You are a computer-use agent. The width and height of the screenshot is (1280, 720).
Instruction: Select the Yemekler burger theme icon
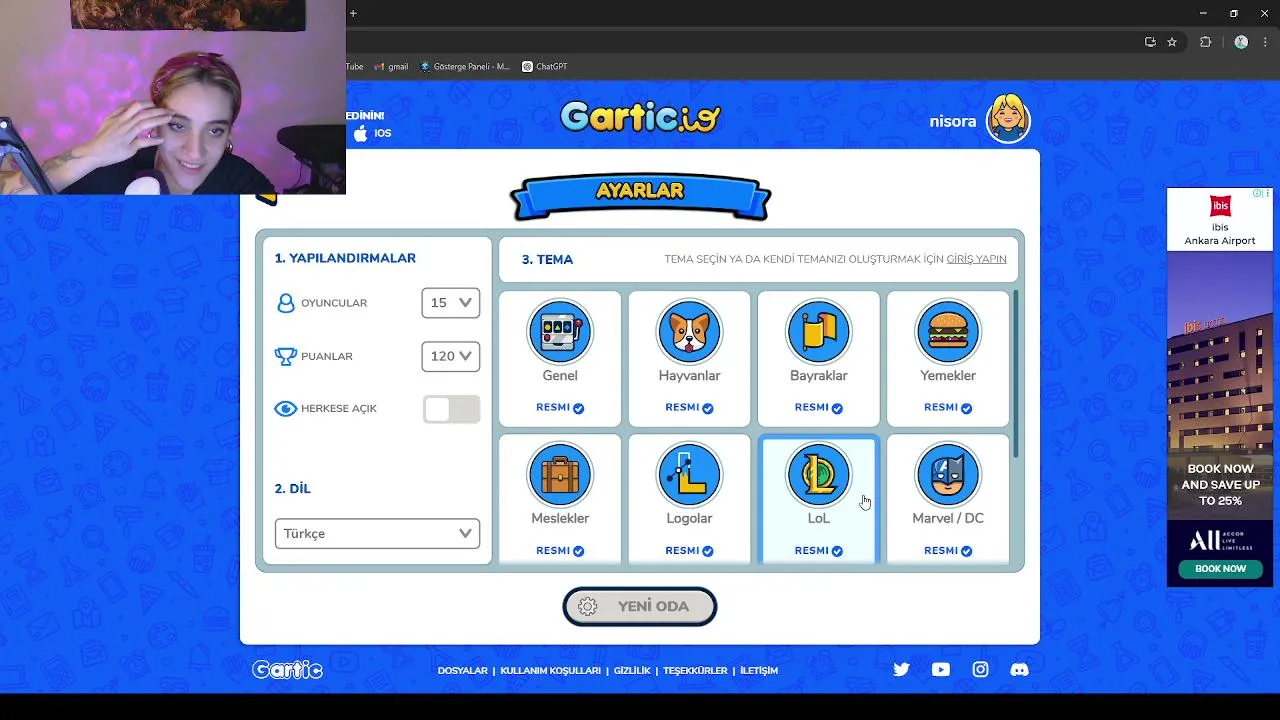(x=948, y=332)
